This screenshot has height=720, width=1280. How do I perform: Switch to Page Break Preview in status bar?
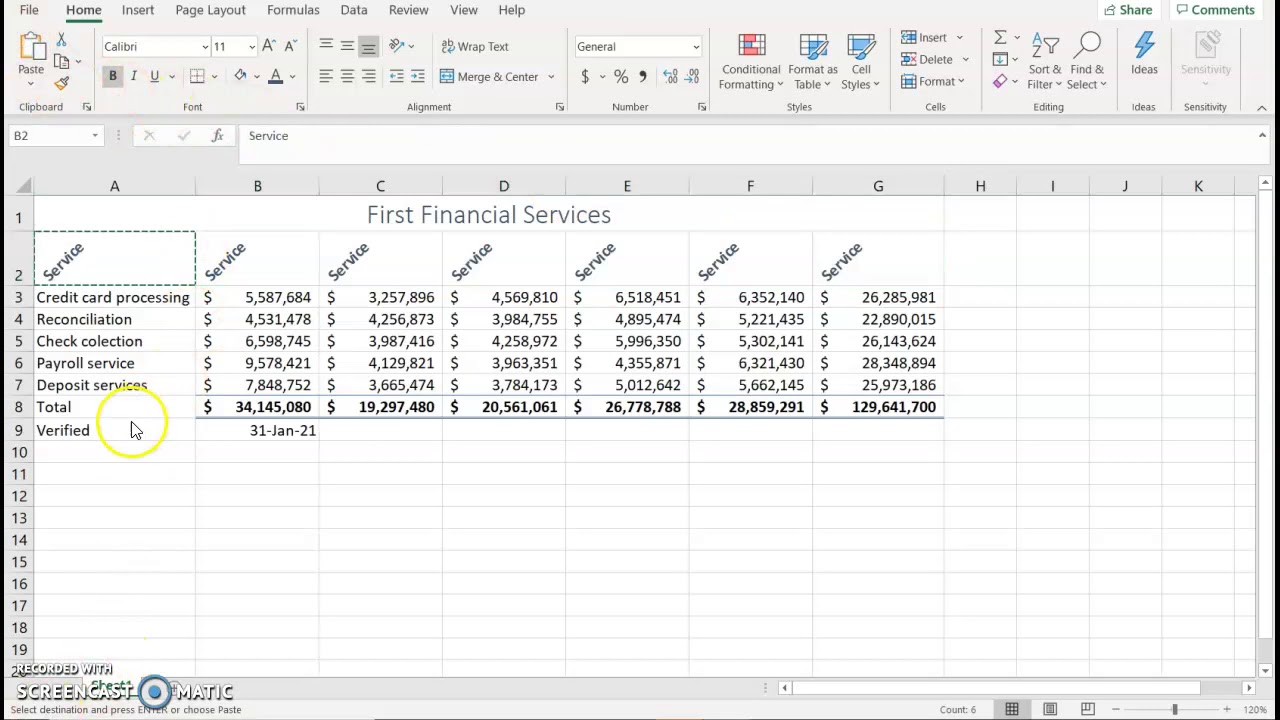point(1088,709)
